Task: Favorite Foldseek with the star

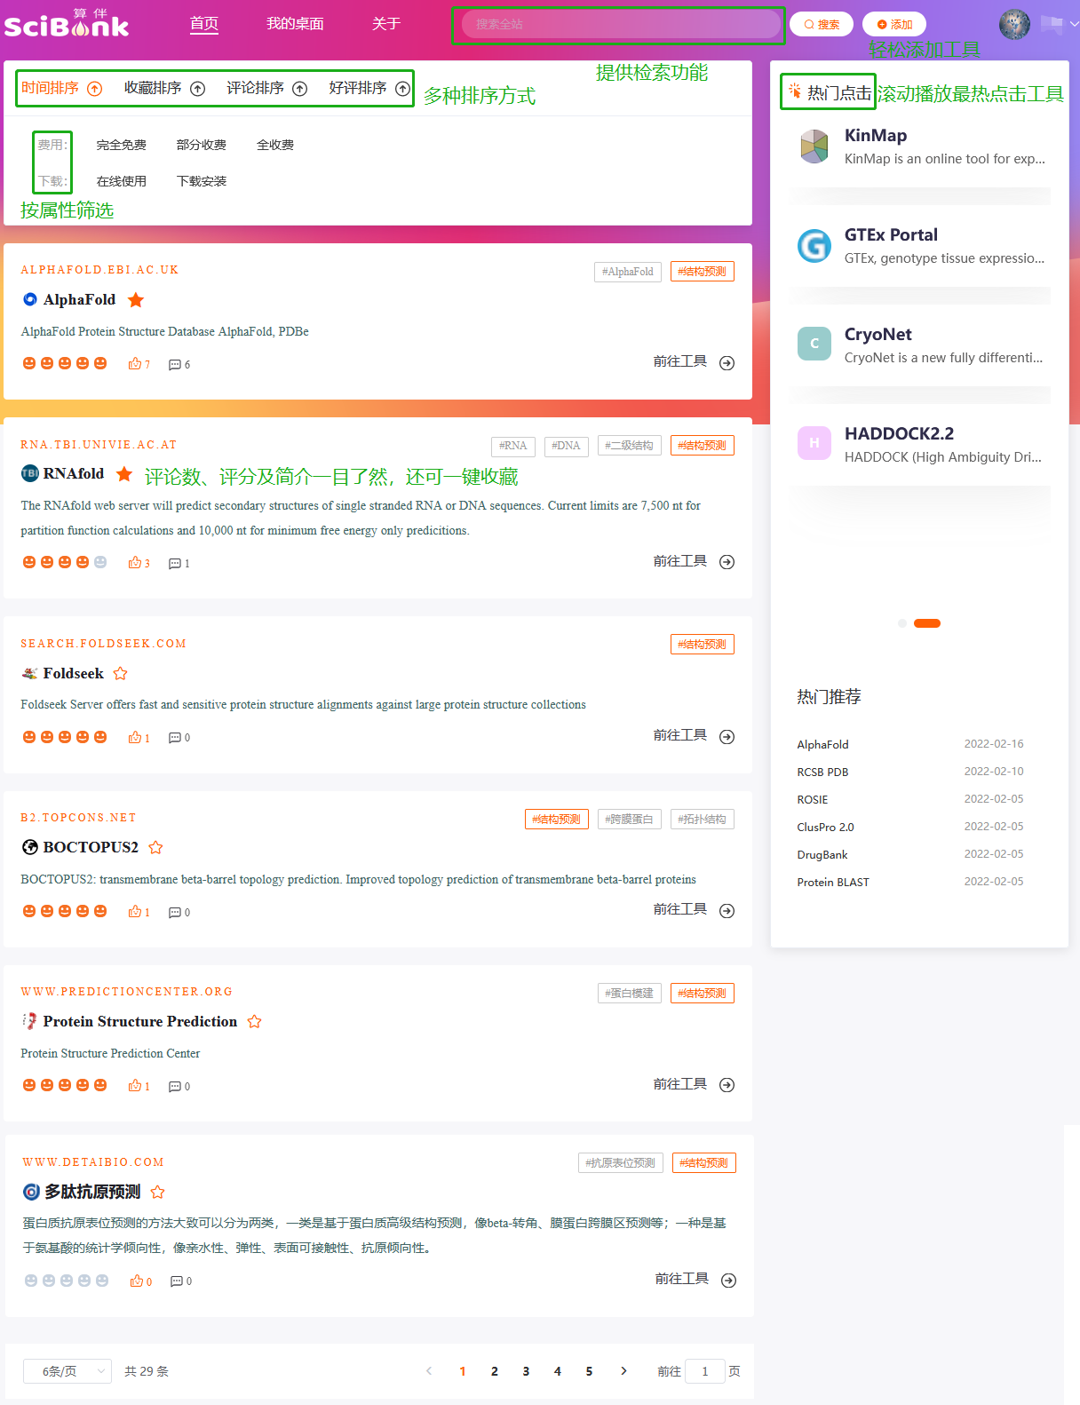Action: [x=120, y=674]
